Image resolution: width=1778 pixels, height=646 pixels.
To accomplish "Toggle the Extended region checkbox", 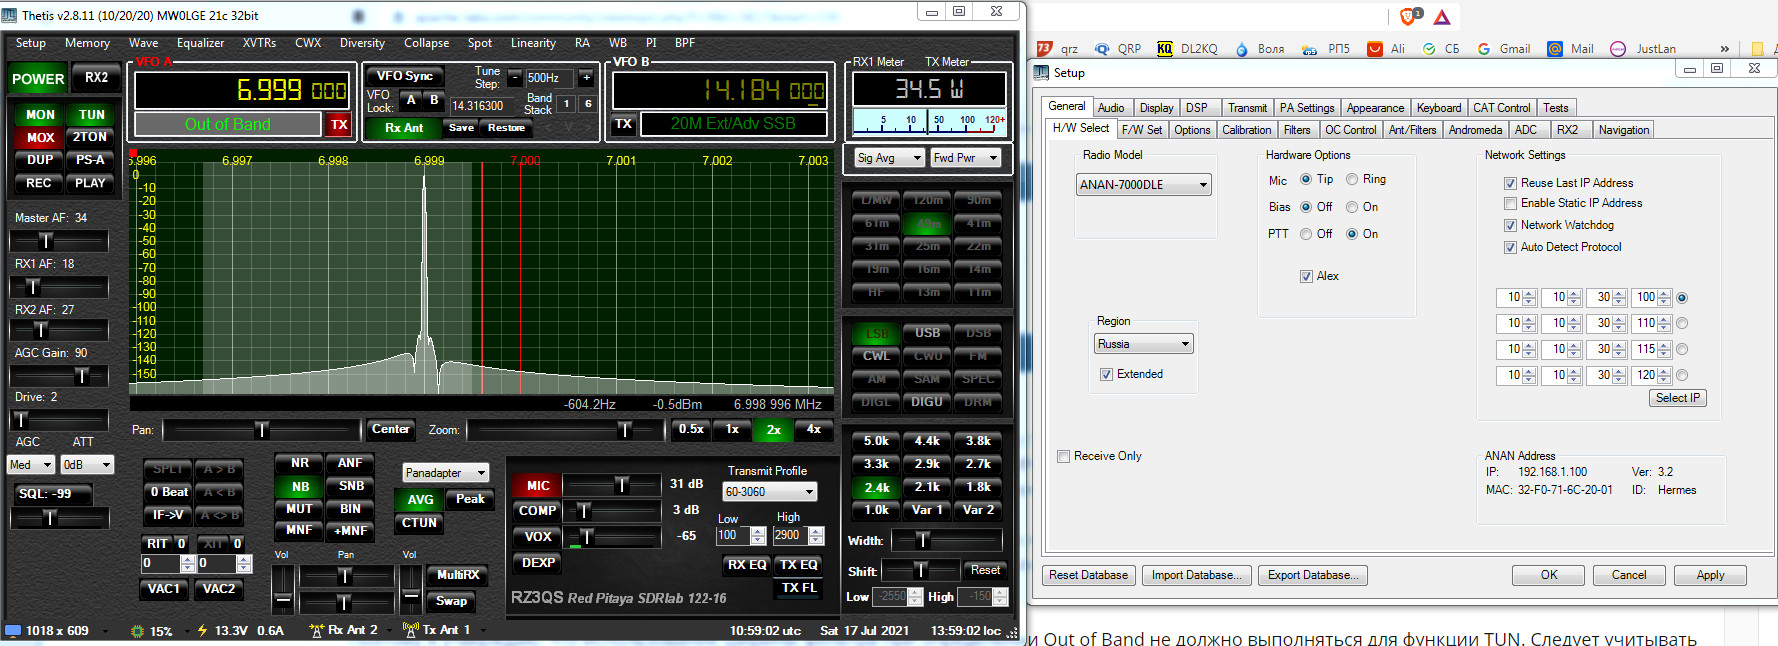I will [1106, 374].
